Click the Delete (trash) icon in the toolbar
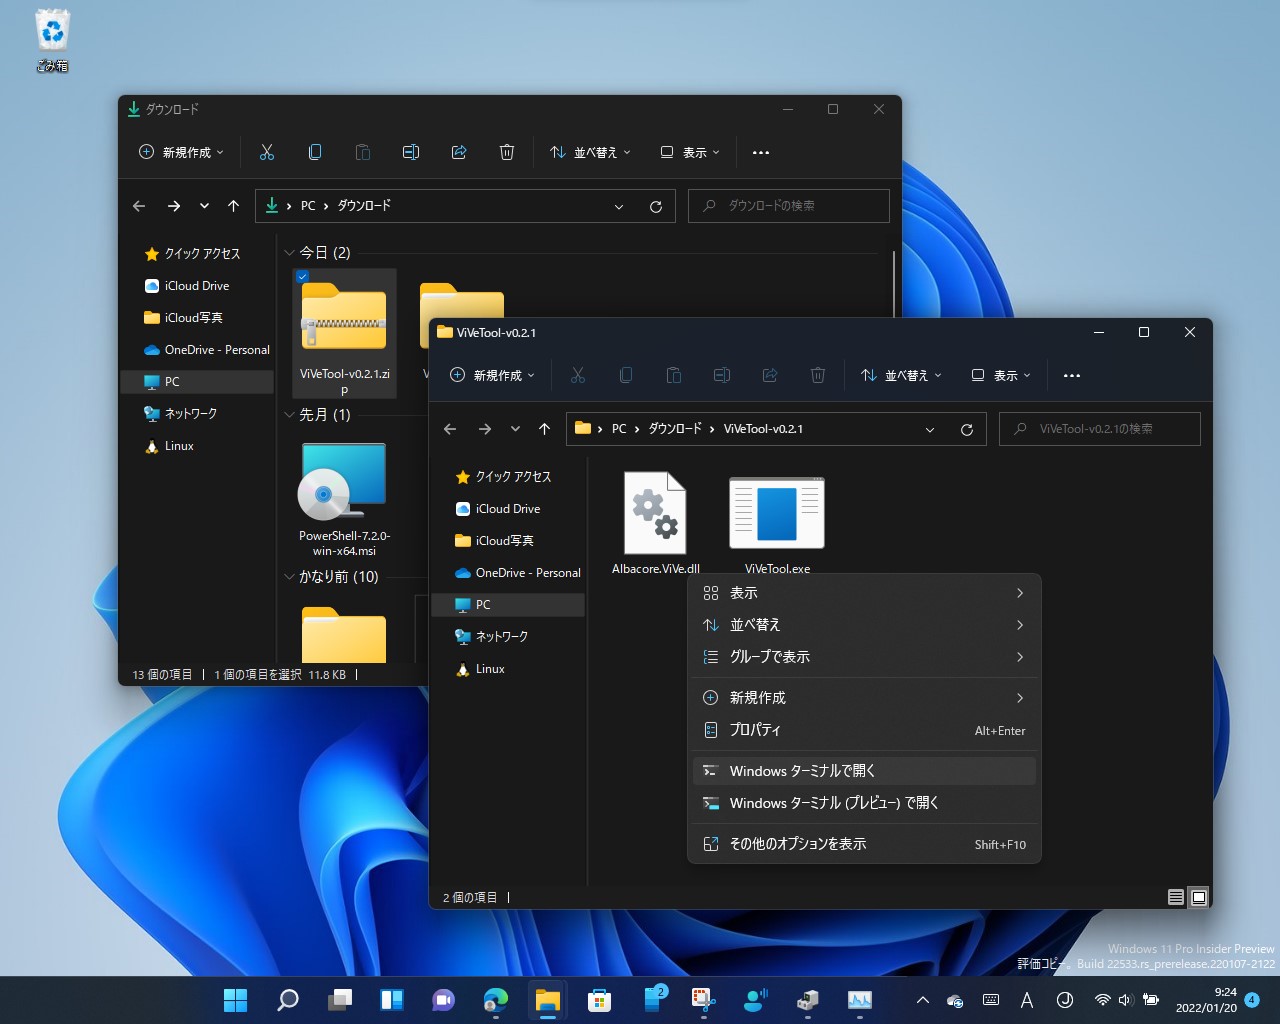The width and height of the screenshot is (1280, 1024). point(818,375)
